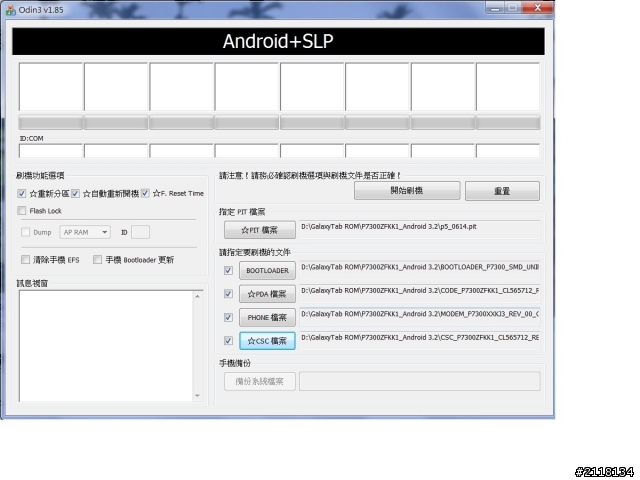This screenshot has width=640, height=480.
Task: Click the Android+SLP banner
Action: coord(278,41)
